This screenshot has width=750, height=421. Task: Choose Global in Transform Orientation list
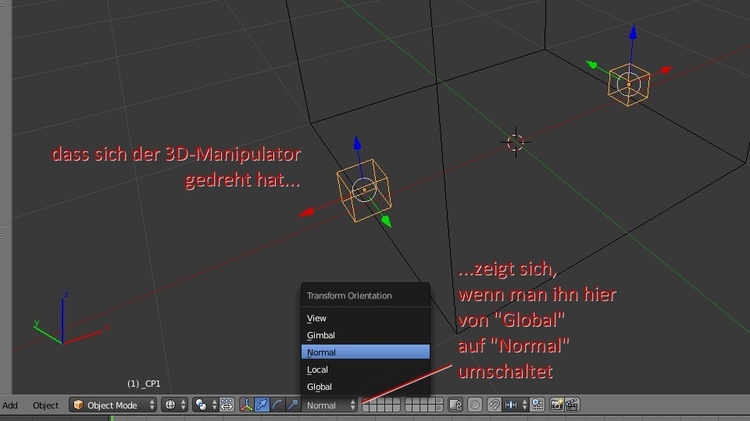click(365, 387)
